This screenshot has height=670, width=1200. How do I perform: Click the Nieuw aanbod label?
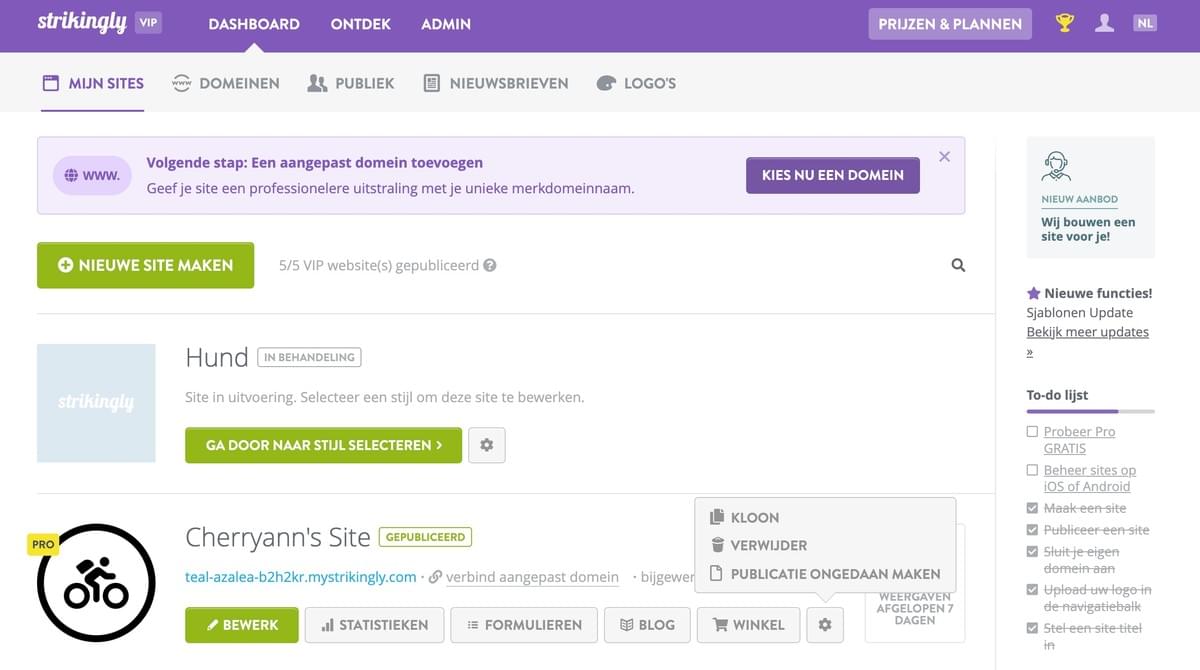pyautogui.click(x=1079, y=200)
